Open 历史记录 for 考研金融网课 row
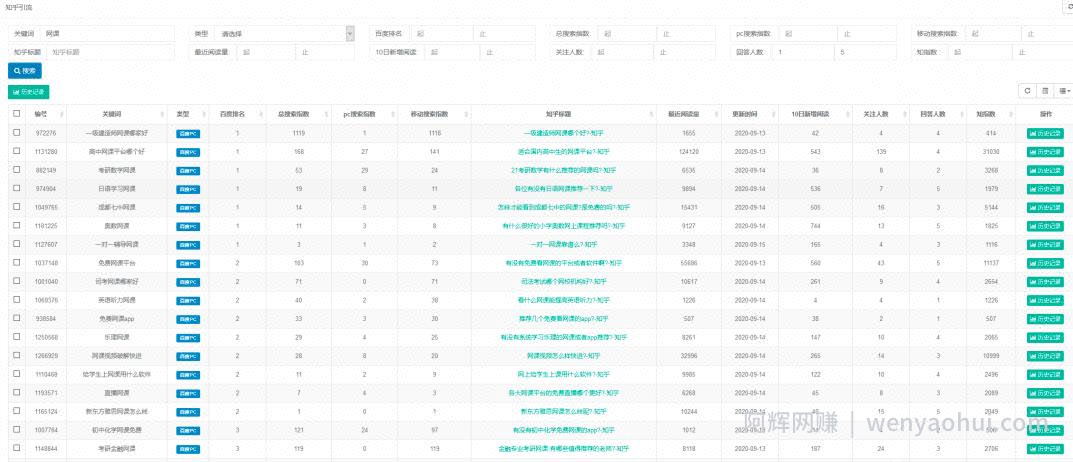This screenshot has height=462, width=1073. point(1045,449)
